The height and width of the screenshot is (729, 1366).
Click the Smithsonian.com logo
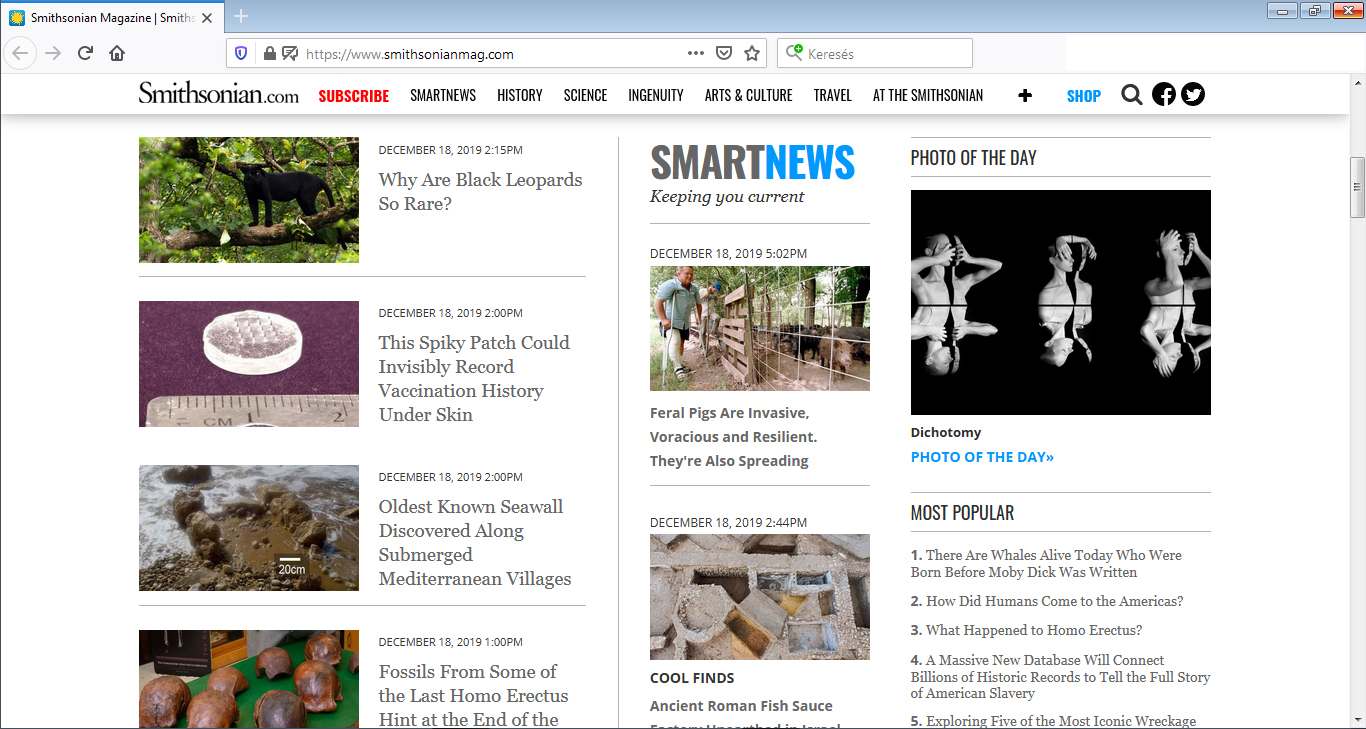pos(219,94)
